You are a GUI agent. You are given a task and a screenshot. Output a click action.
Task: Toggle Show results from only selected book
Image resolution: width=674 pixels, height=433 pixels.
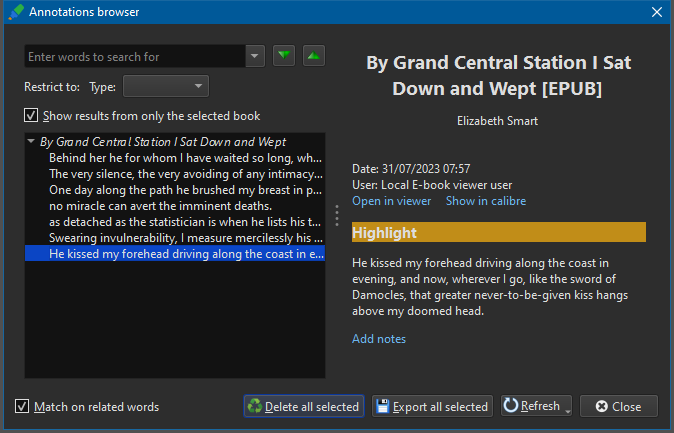click(31, 115)
